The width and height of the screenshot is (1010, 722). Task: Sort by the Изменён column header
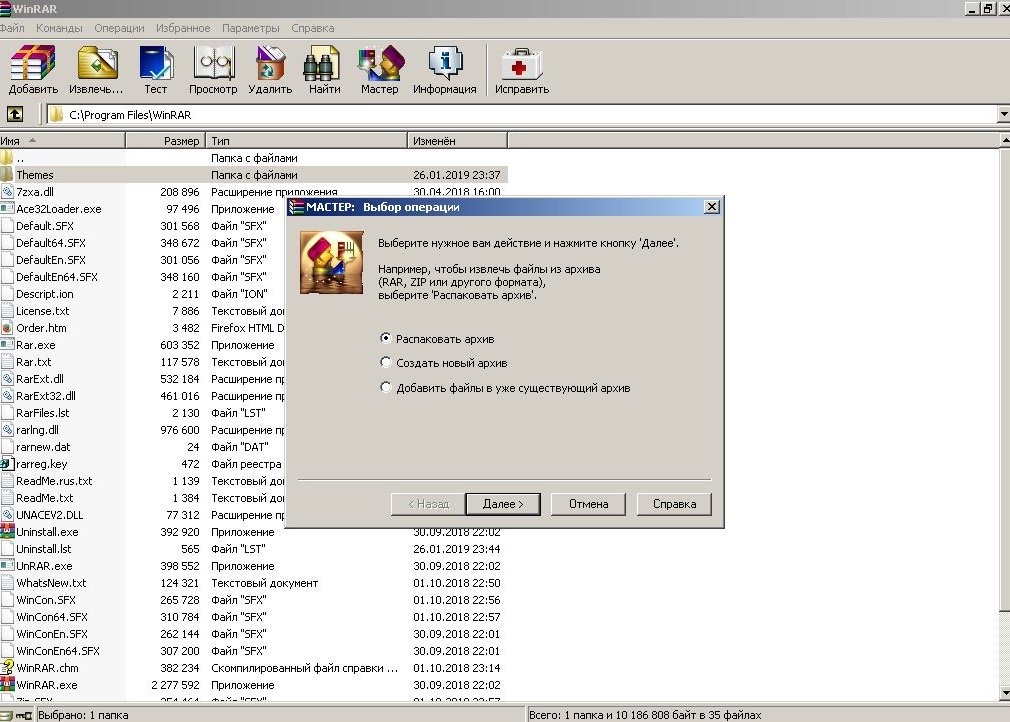[457, 140]
